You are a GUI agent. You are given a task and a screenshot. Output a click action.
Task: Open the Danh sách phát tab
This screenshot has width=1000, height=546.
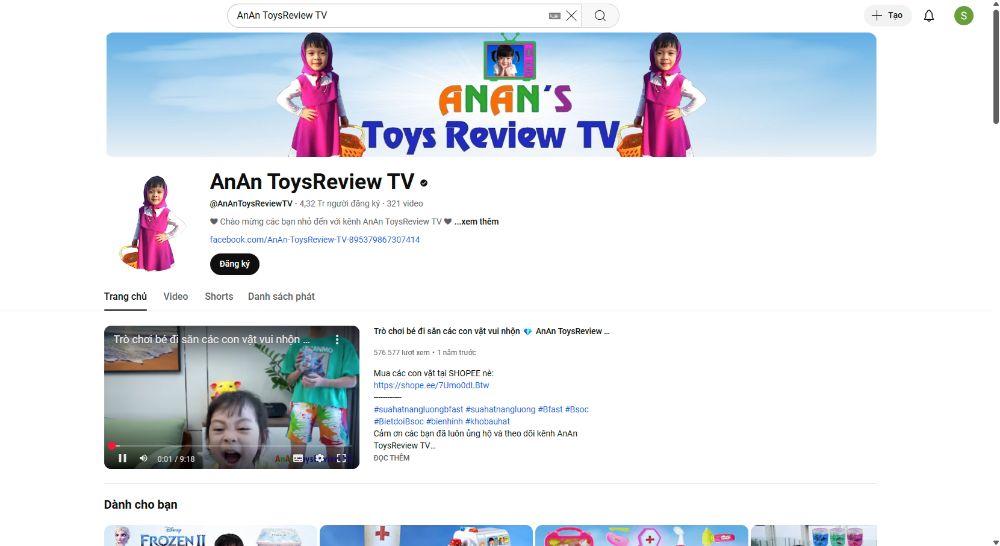(x=281, y=297)
